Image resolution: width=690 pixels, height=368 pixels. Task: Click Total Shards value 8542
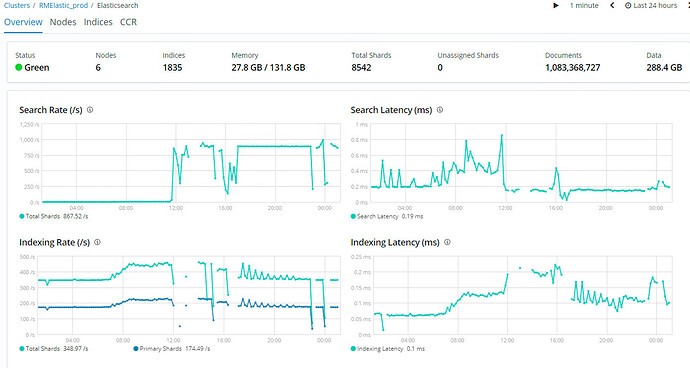361,67
